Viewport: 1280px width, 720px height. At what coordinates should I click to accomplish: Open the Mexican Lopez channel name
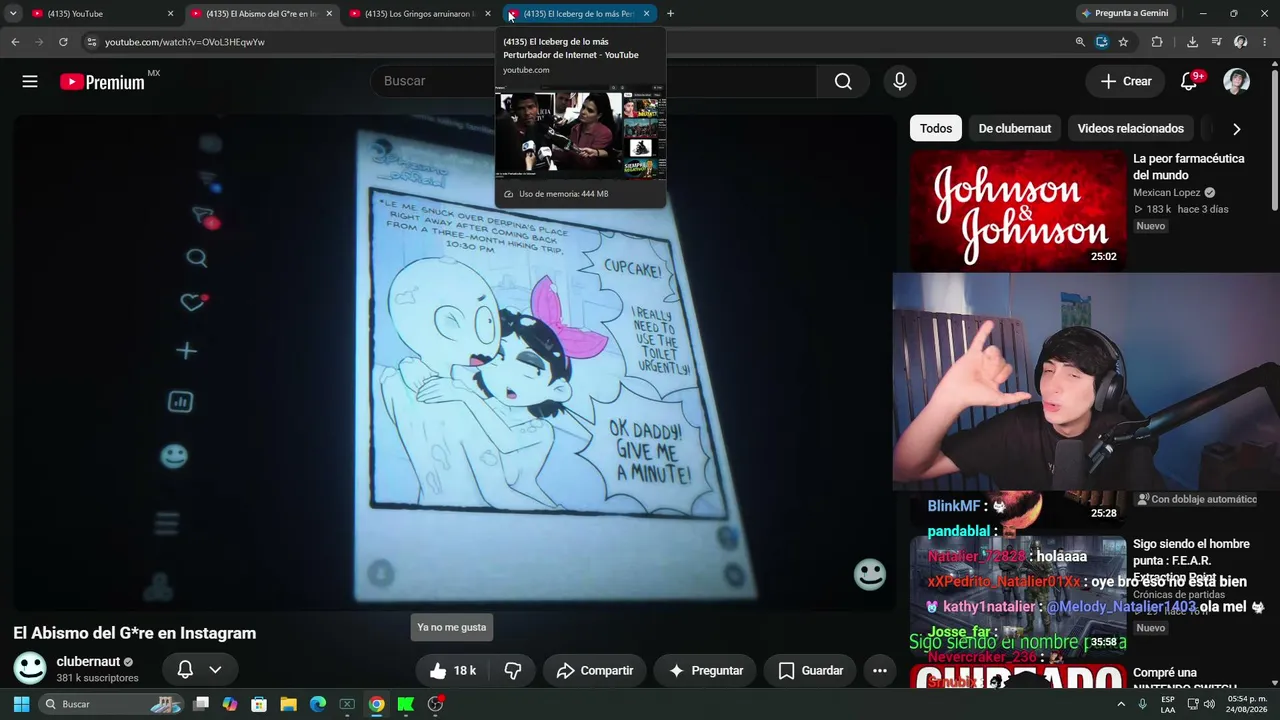click(1167, 193)
